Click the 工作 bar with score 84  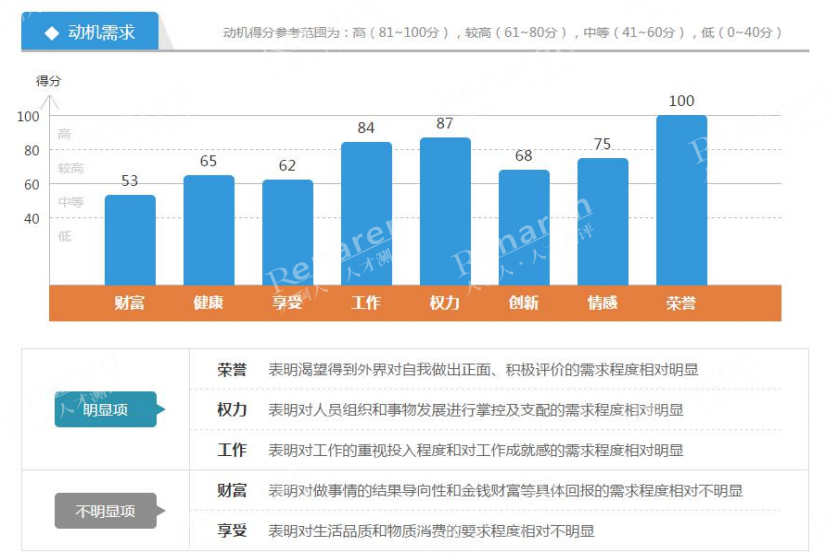pyautogui.click(x=366, y=214)
